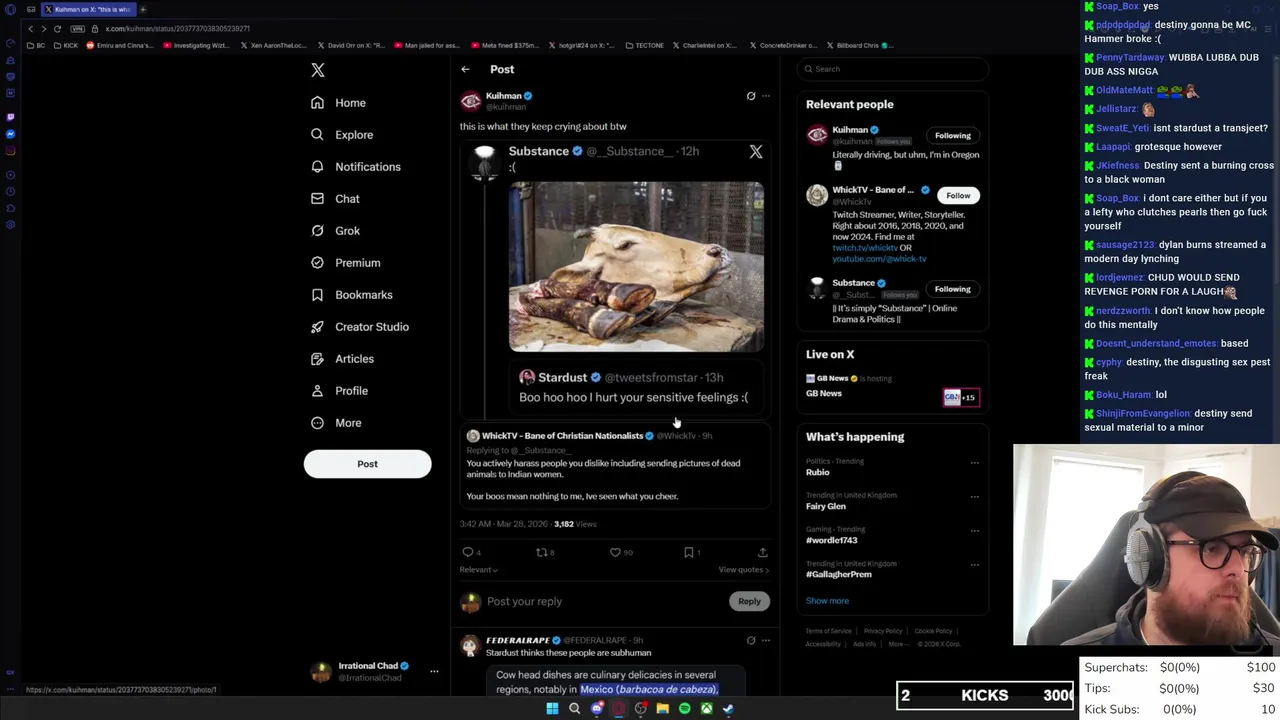Click the white Post button
1280x720 pixels.
point(367,464)
